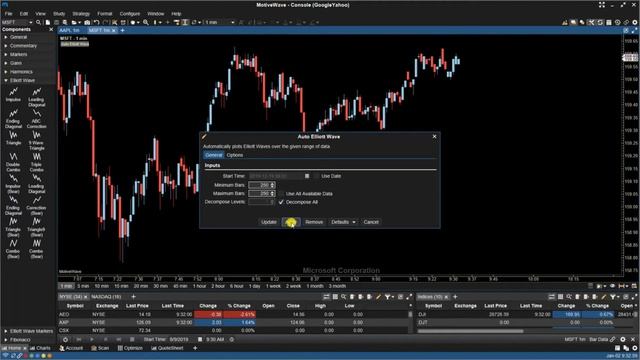Click the filter funnel in Indices panel toolbar
The image size is (640, 360).
point(613,297)
